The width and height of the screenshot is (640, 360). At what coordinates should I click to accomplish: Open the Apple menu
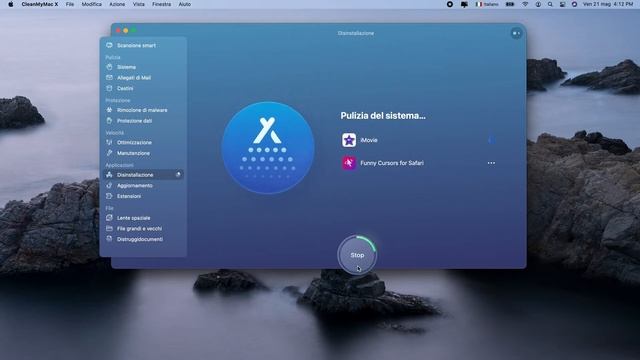tap(11, 4)
